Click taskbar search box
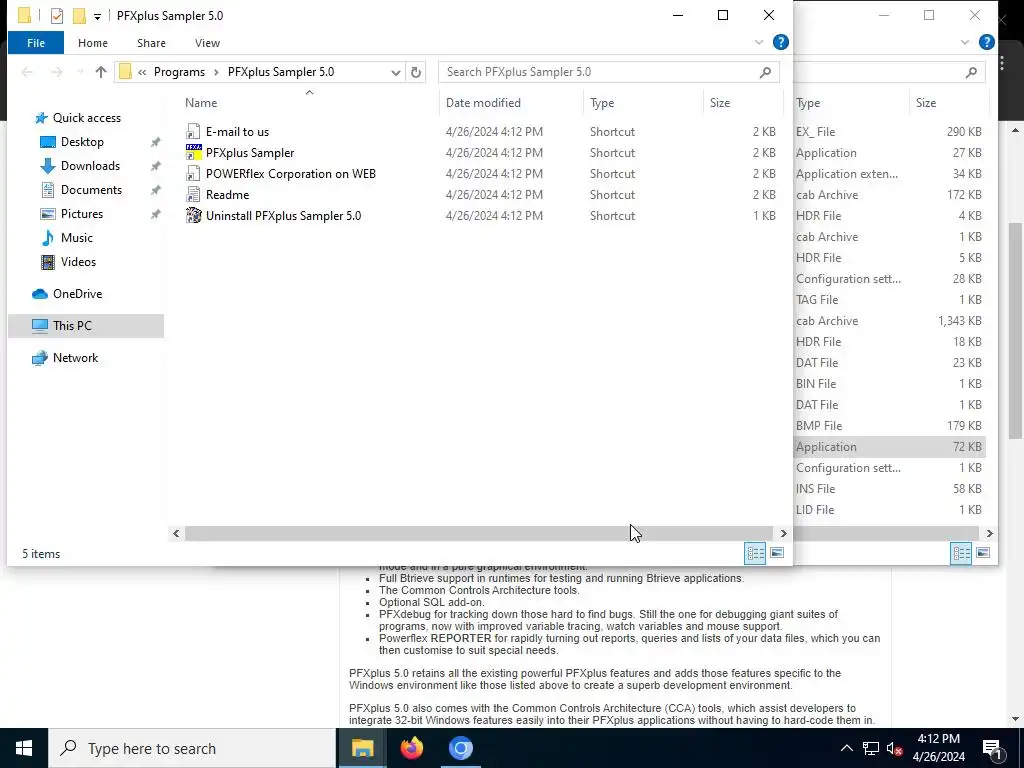The height and width of the screenshot is (768, 1024). [x=192, y=748]
